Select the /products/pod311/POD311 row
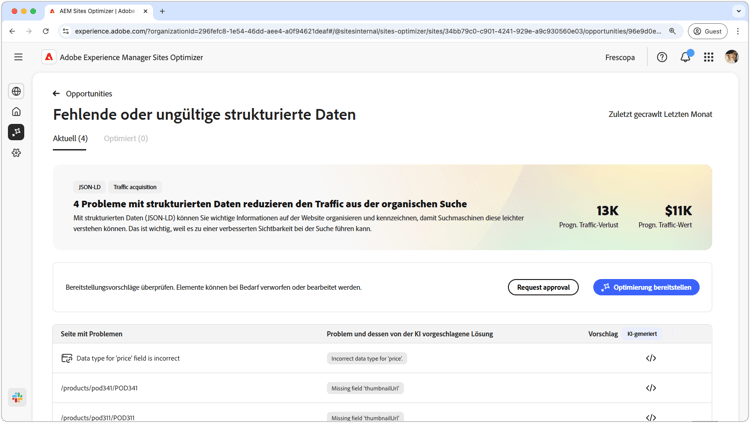 pyautogui.click(x=382, y=412)
